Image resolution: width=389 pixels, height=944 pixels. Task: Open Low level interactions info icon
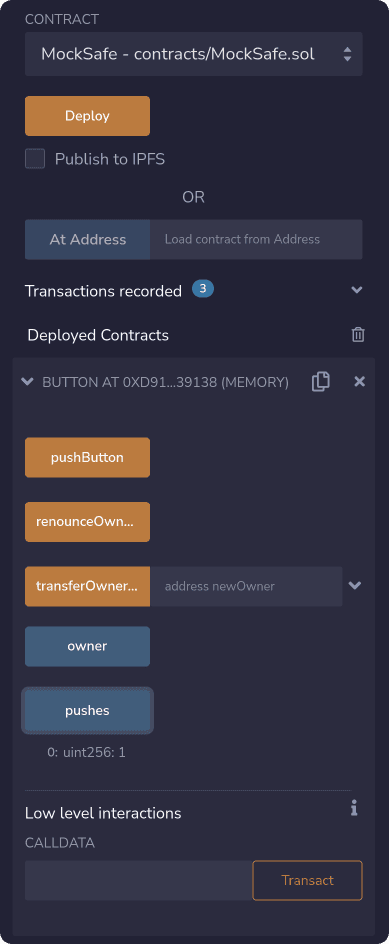click(x=354, y=808)
